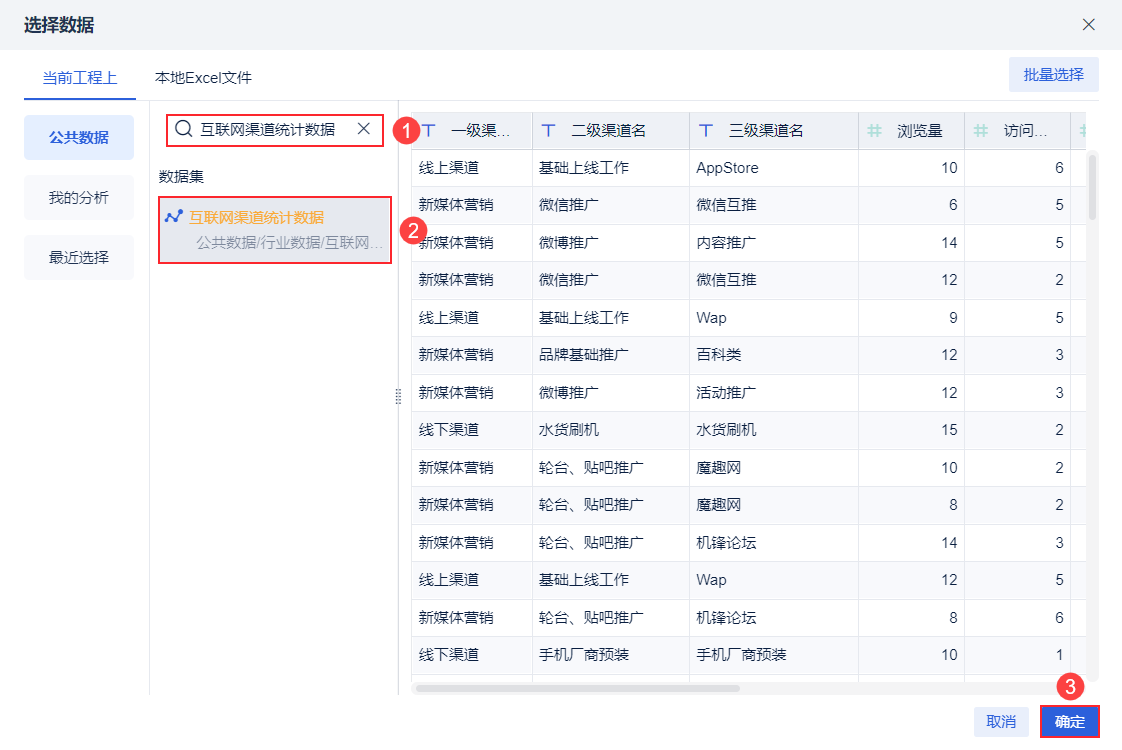Open 我的分析 in the left sidebar
Screen dimensions: 1122x750
[78, 197]
